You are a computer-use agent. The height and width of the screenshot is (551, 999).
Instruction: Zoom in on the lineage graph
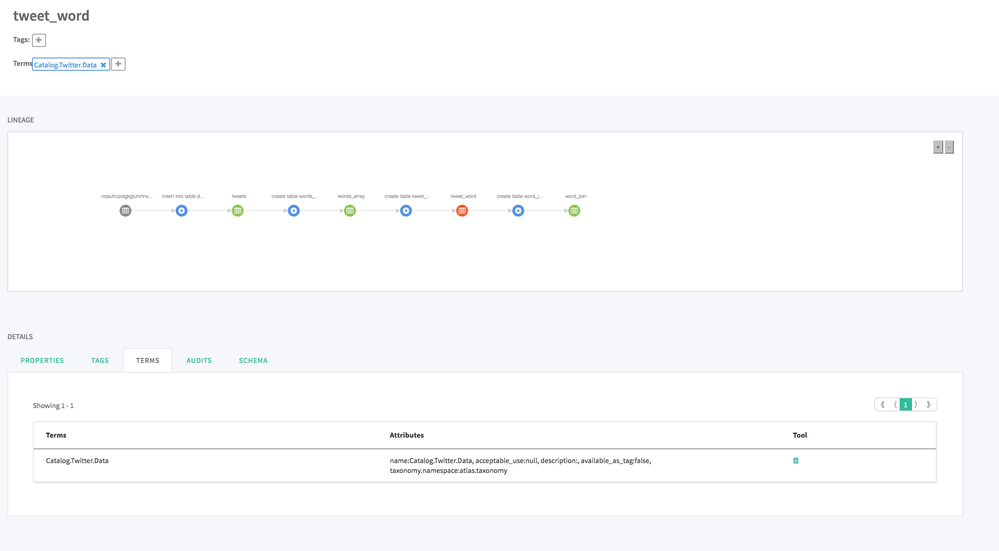[938, 147]
